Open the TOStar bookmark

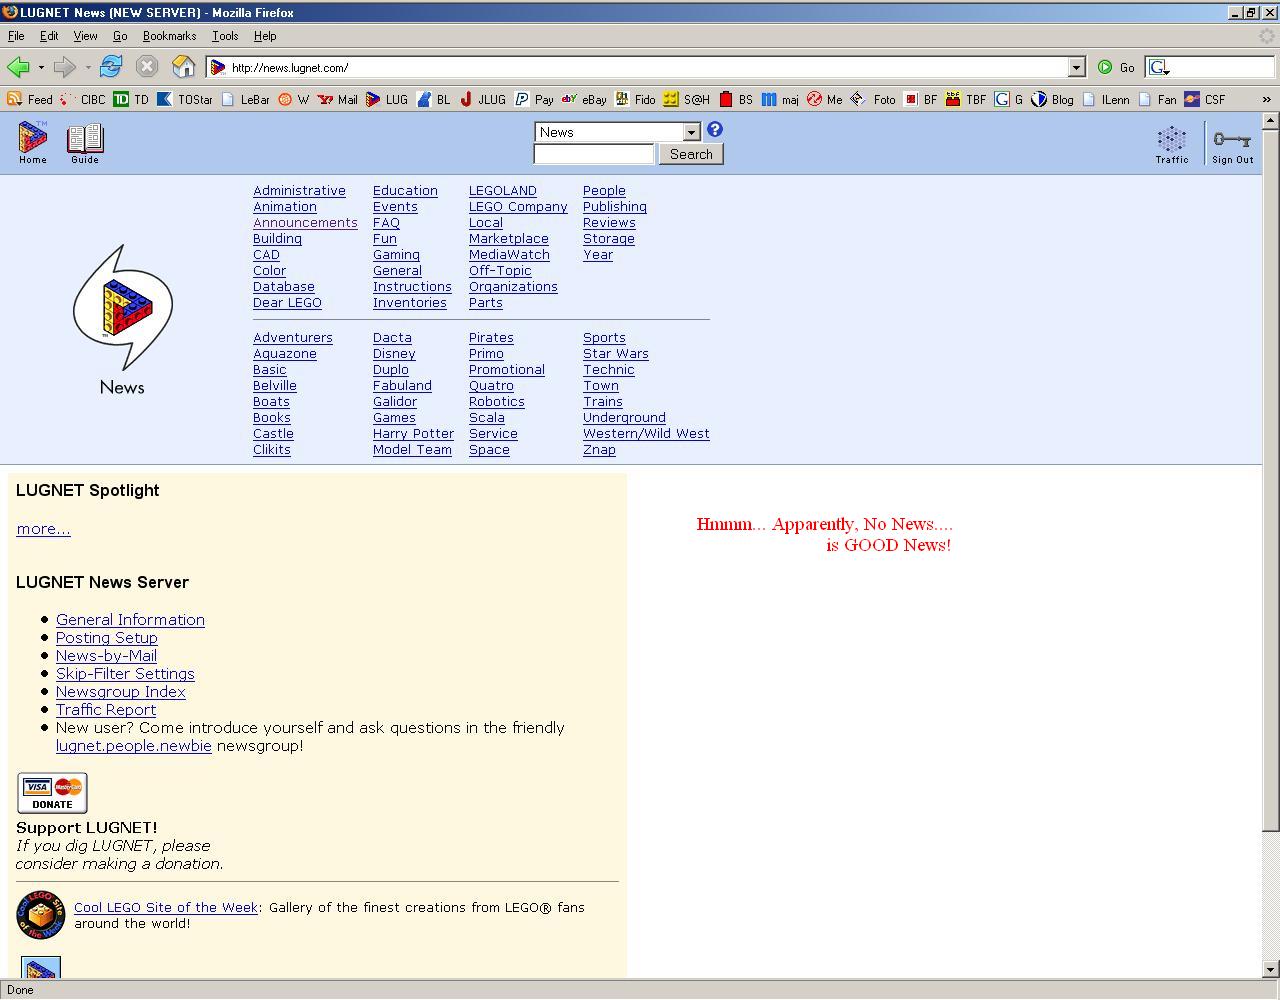[185, 99]
